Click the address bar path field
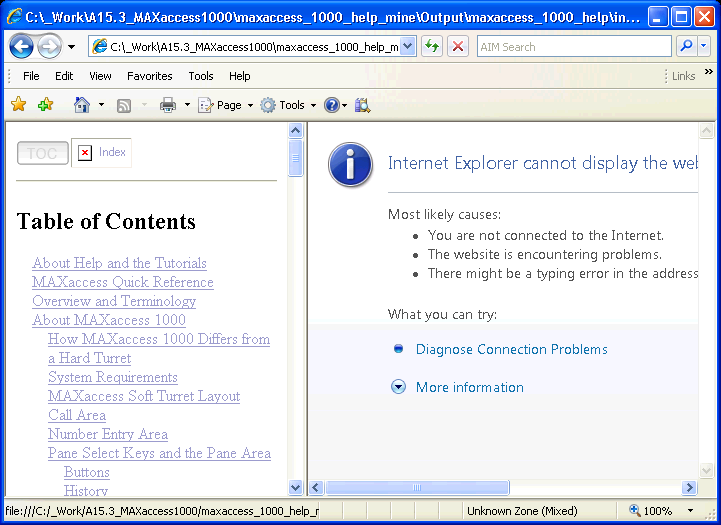721x525 pixels. [246, 47]
